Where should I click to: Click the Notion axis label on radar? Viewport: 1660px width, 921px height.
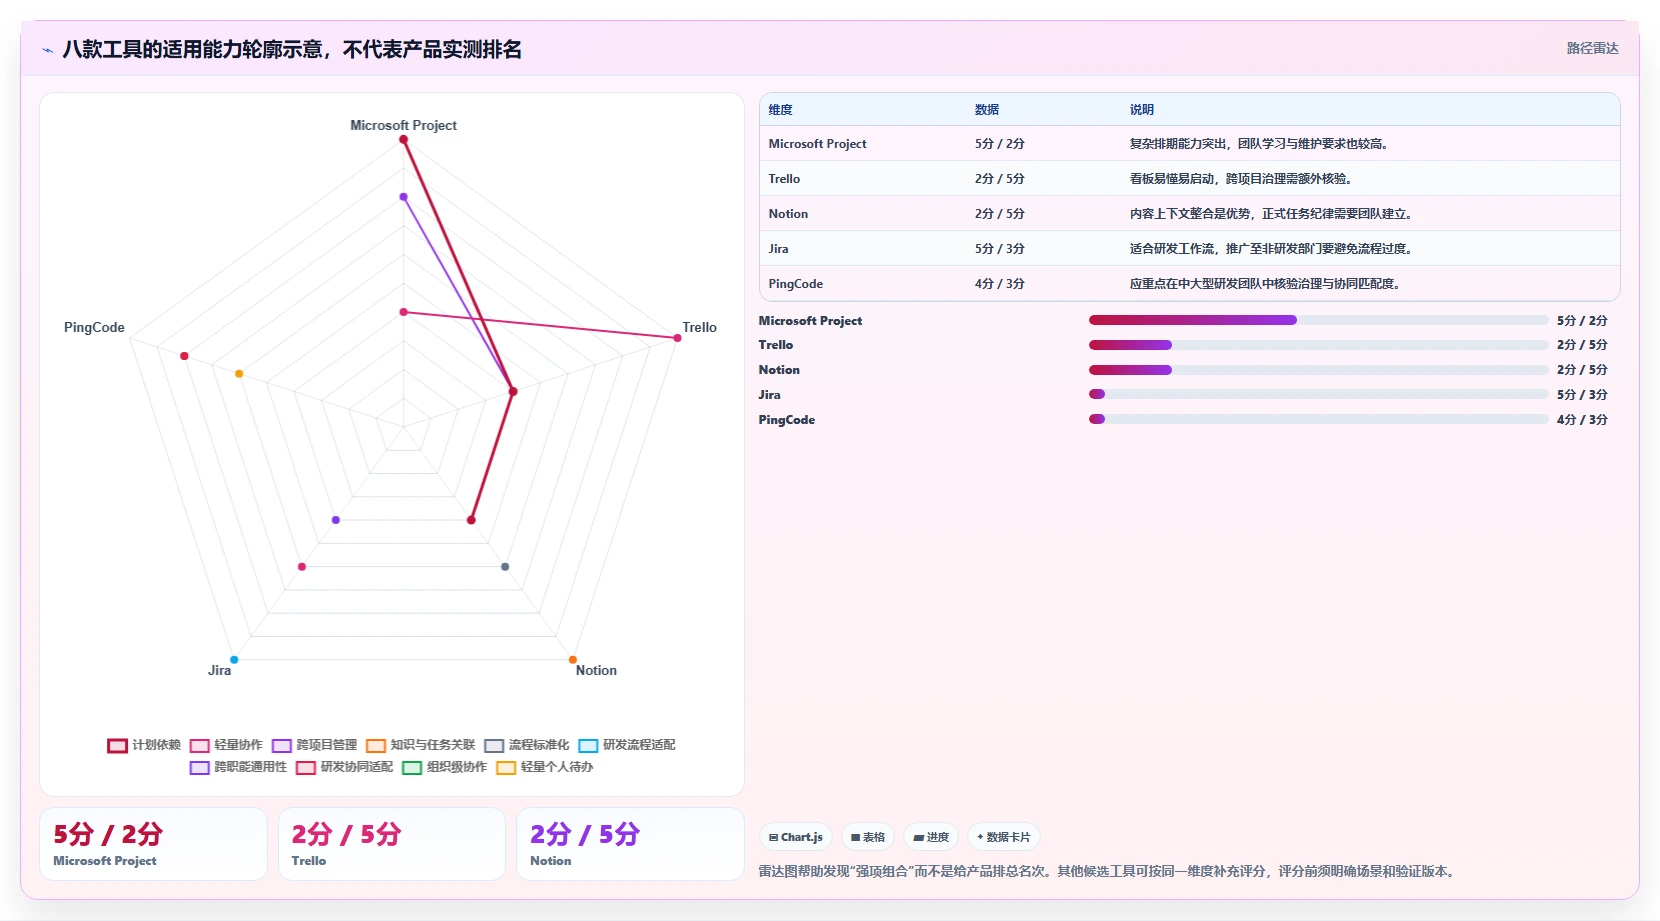click(596, 670)
